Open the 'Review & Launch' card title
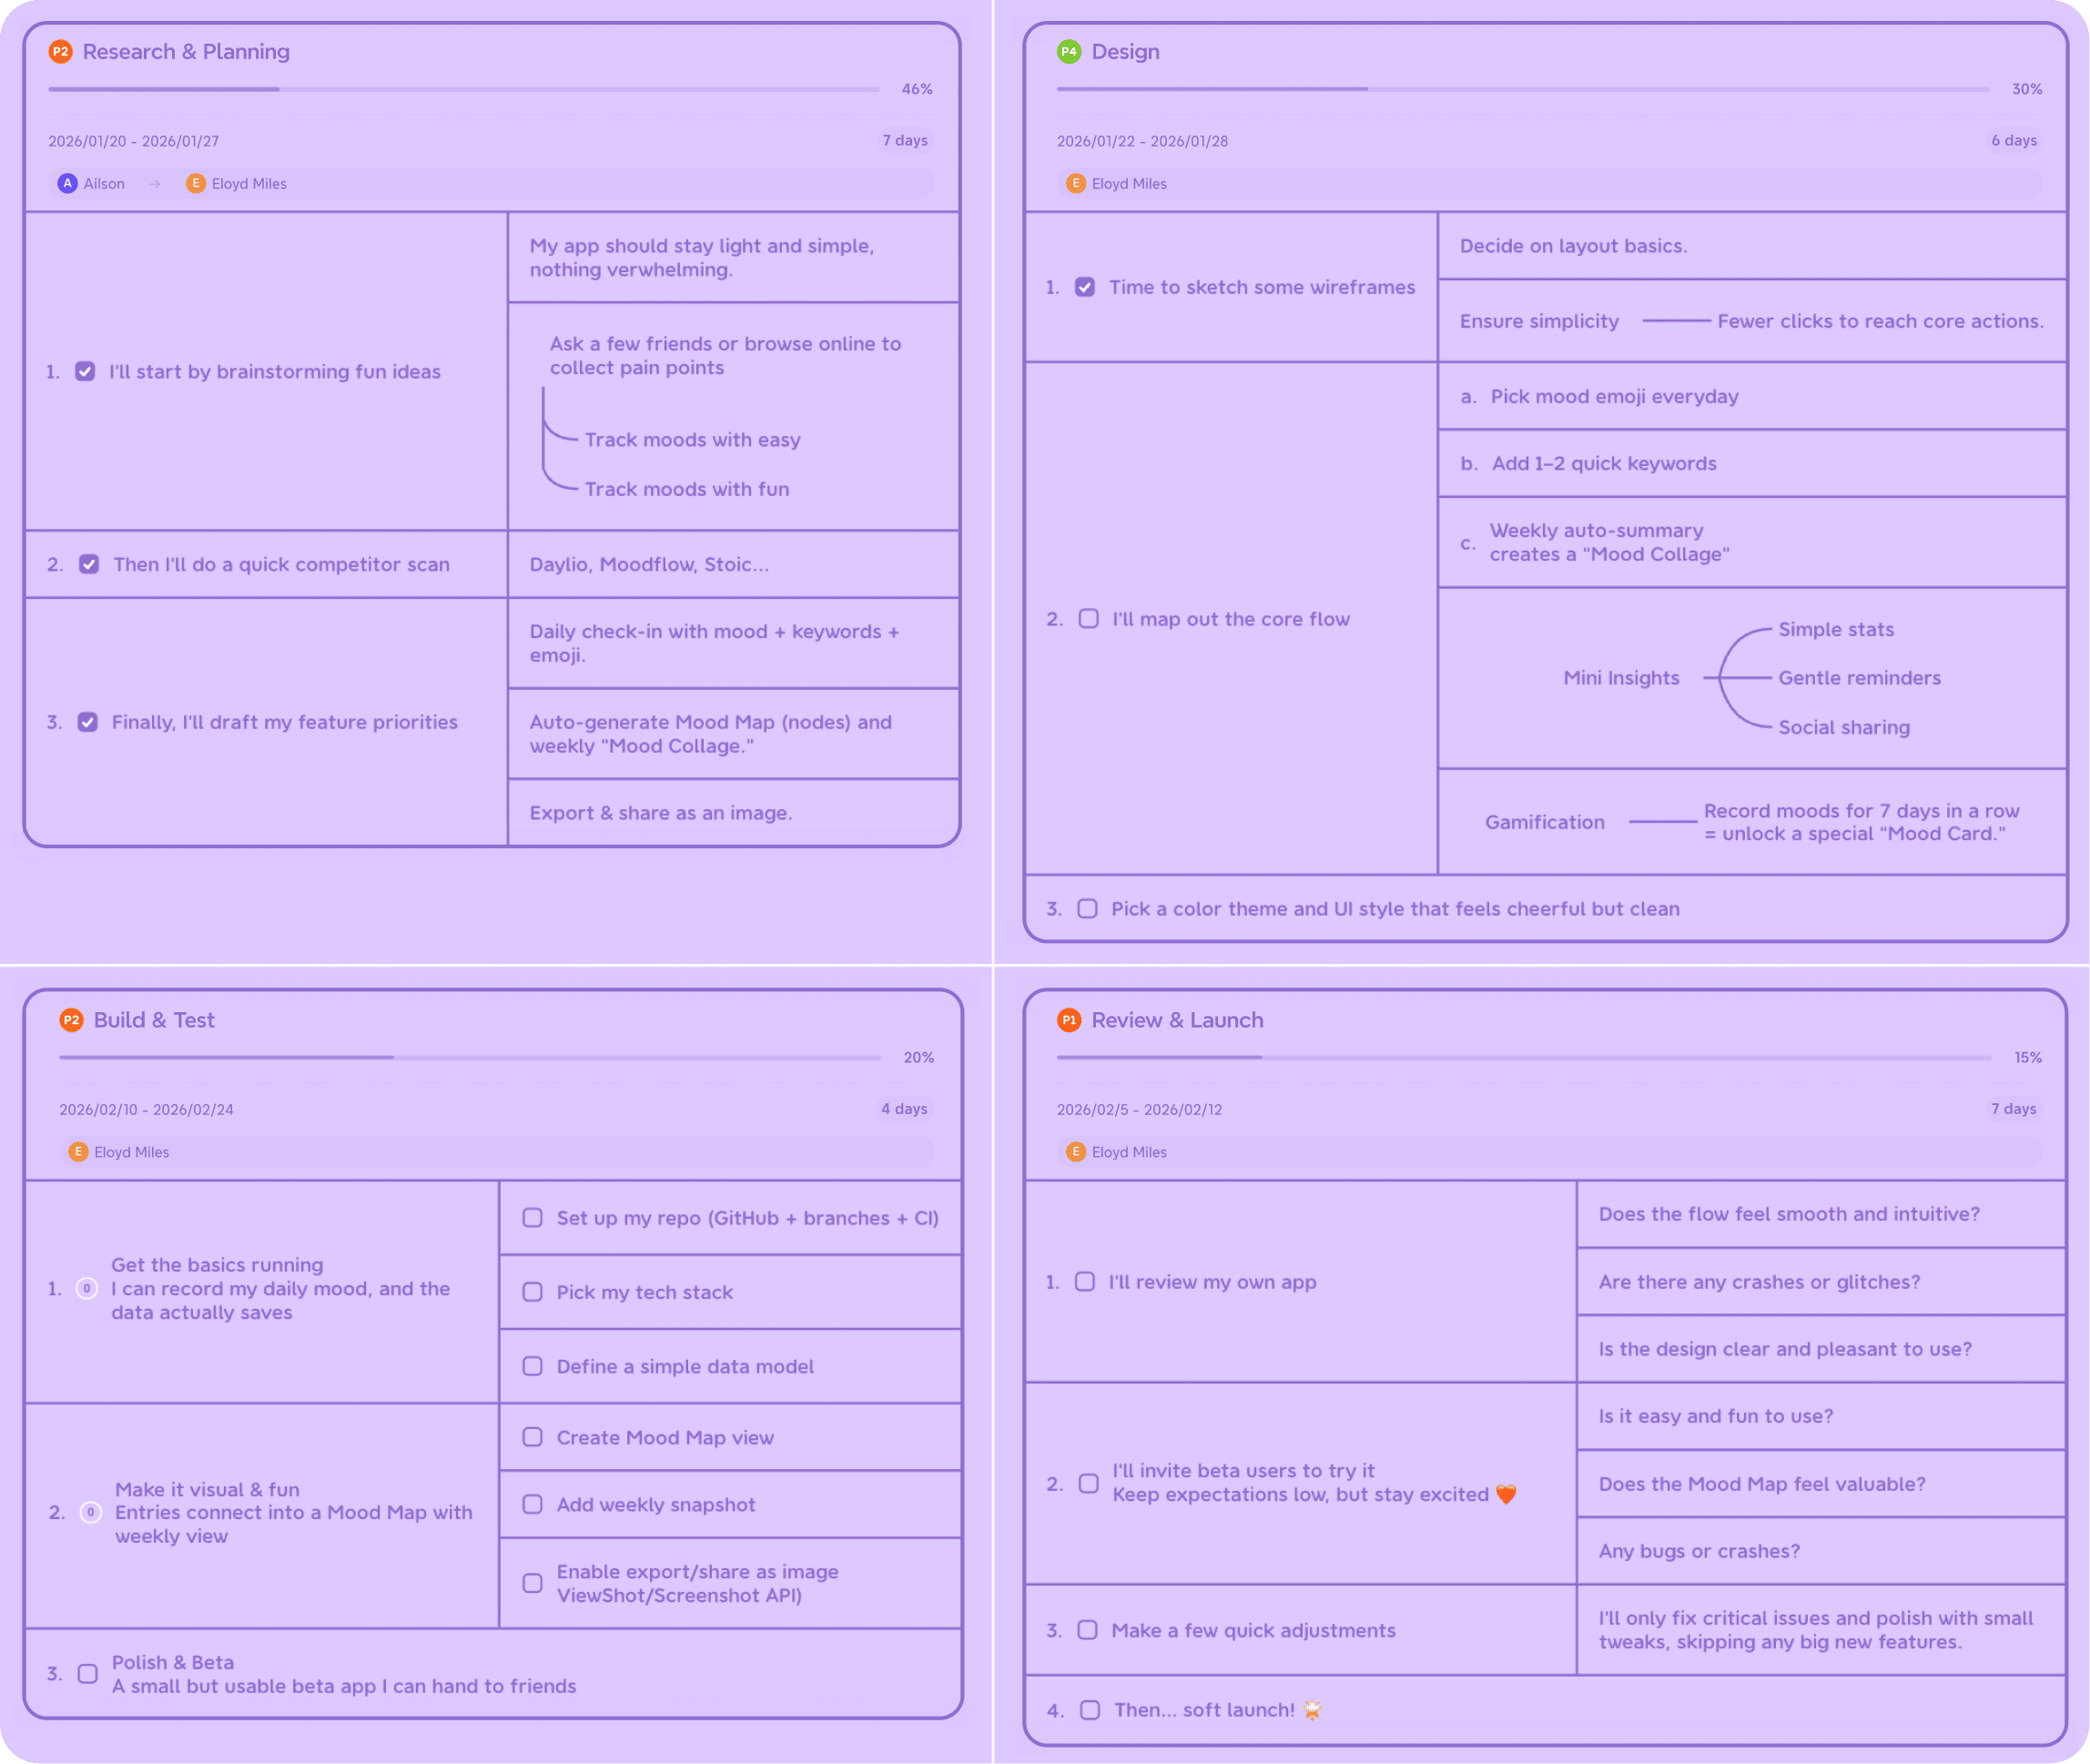 click(1176, 1020)
